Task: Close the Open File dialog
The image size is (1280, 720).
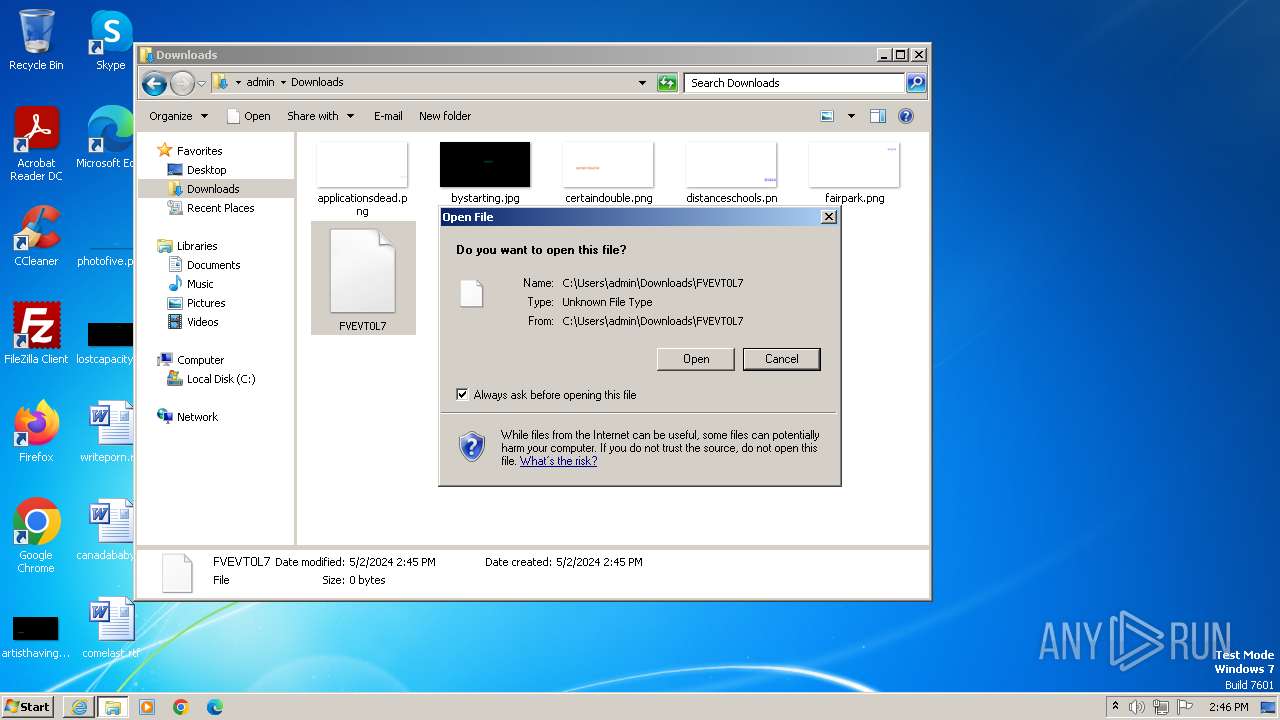Action: click(x=828, y=217)
